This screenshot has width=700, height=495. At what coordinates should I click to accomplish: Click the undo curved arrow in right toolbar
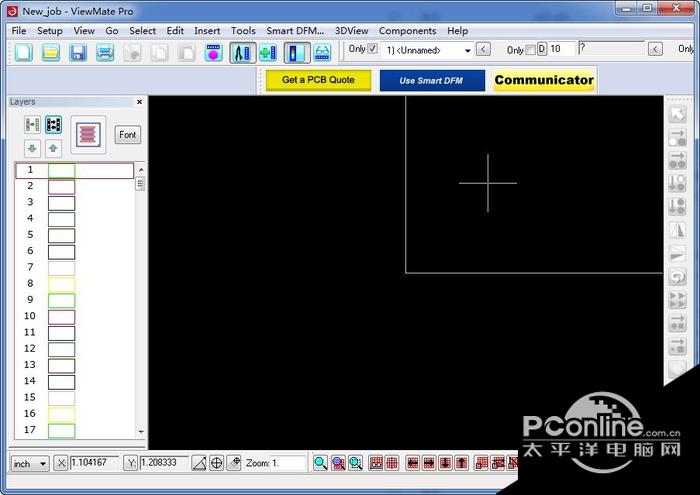[x=677, y=277]
